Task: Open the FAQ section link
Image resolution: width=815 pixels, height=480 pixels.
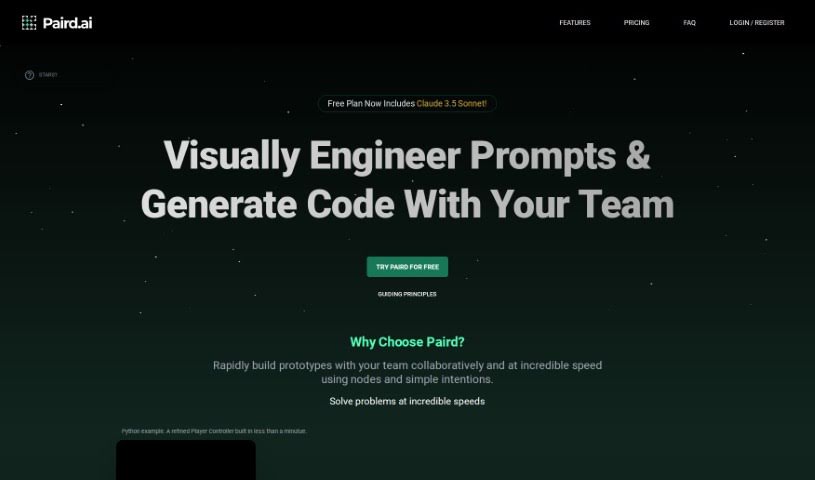Action: [x=690, y=23]
